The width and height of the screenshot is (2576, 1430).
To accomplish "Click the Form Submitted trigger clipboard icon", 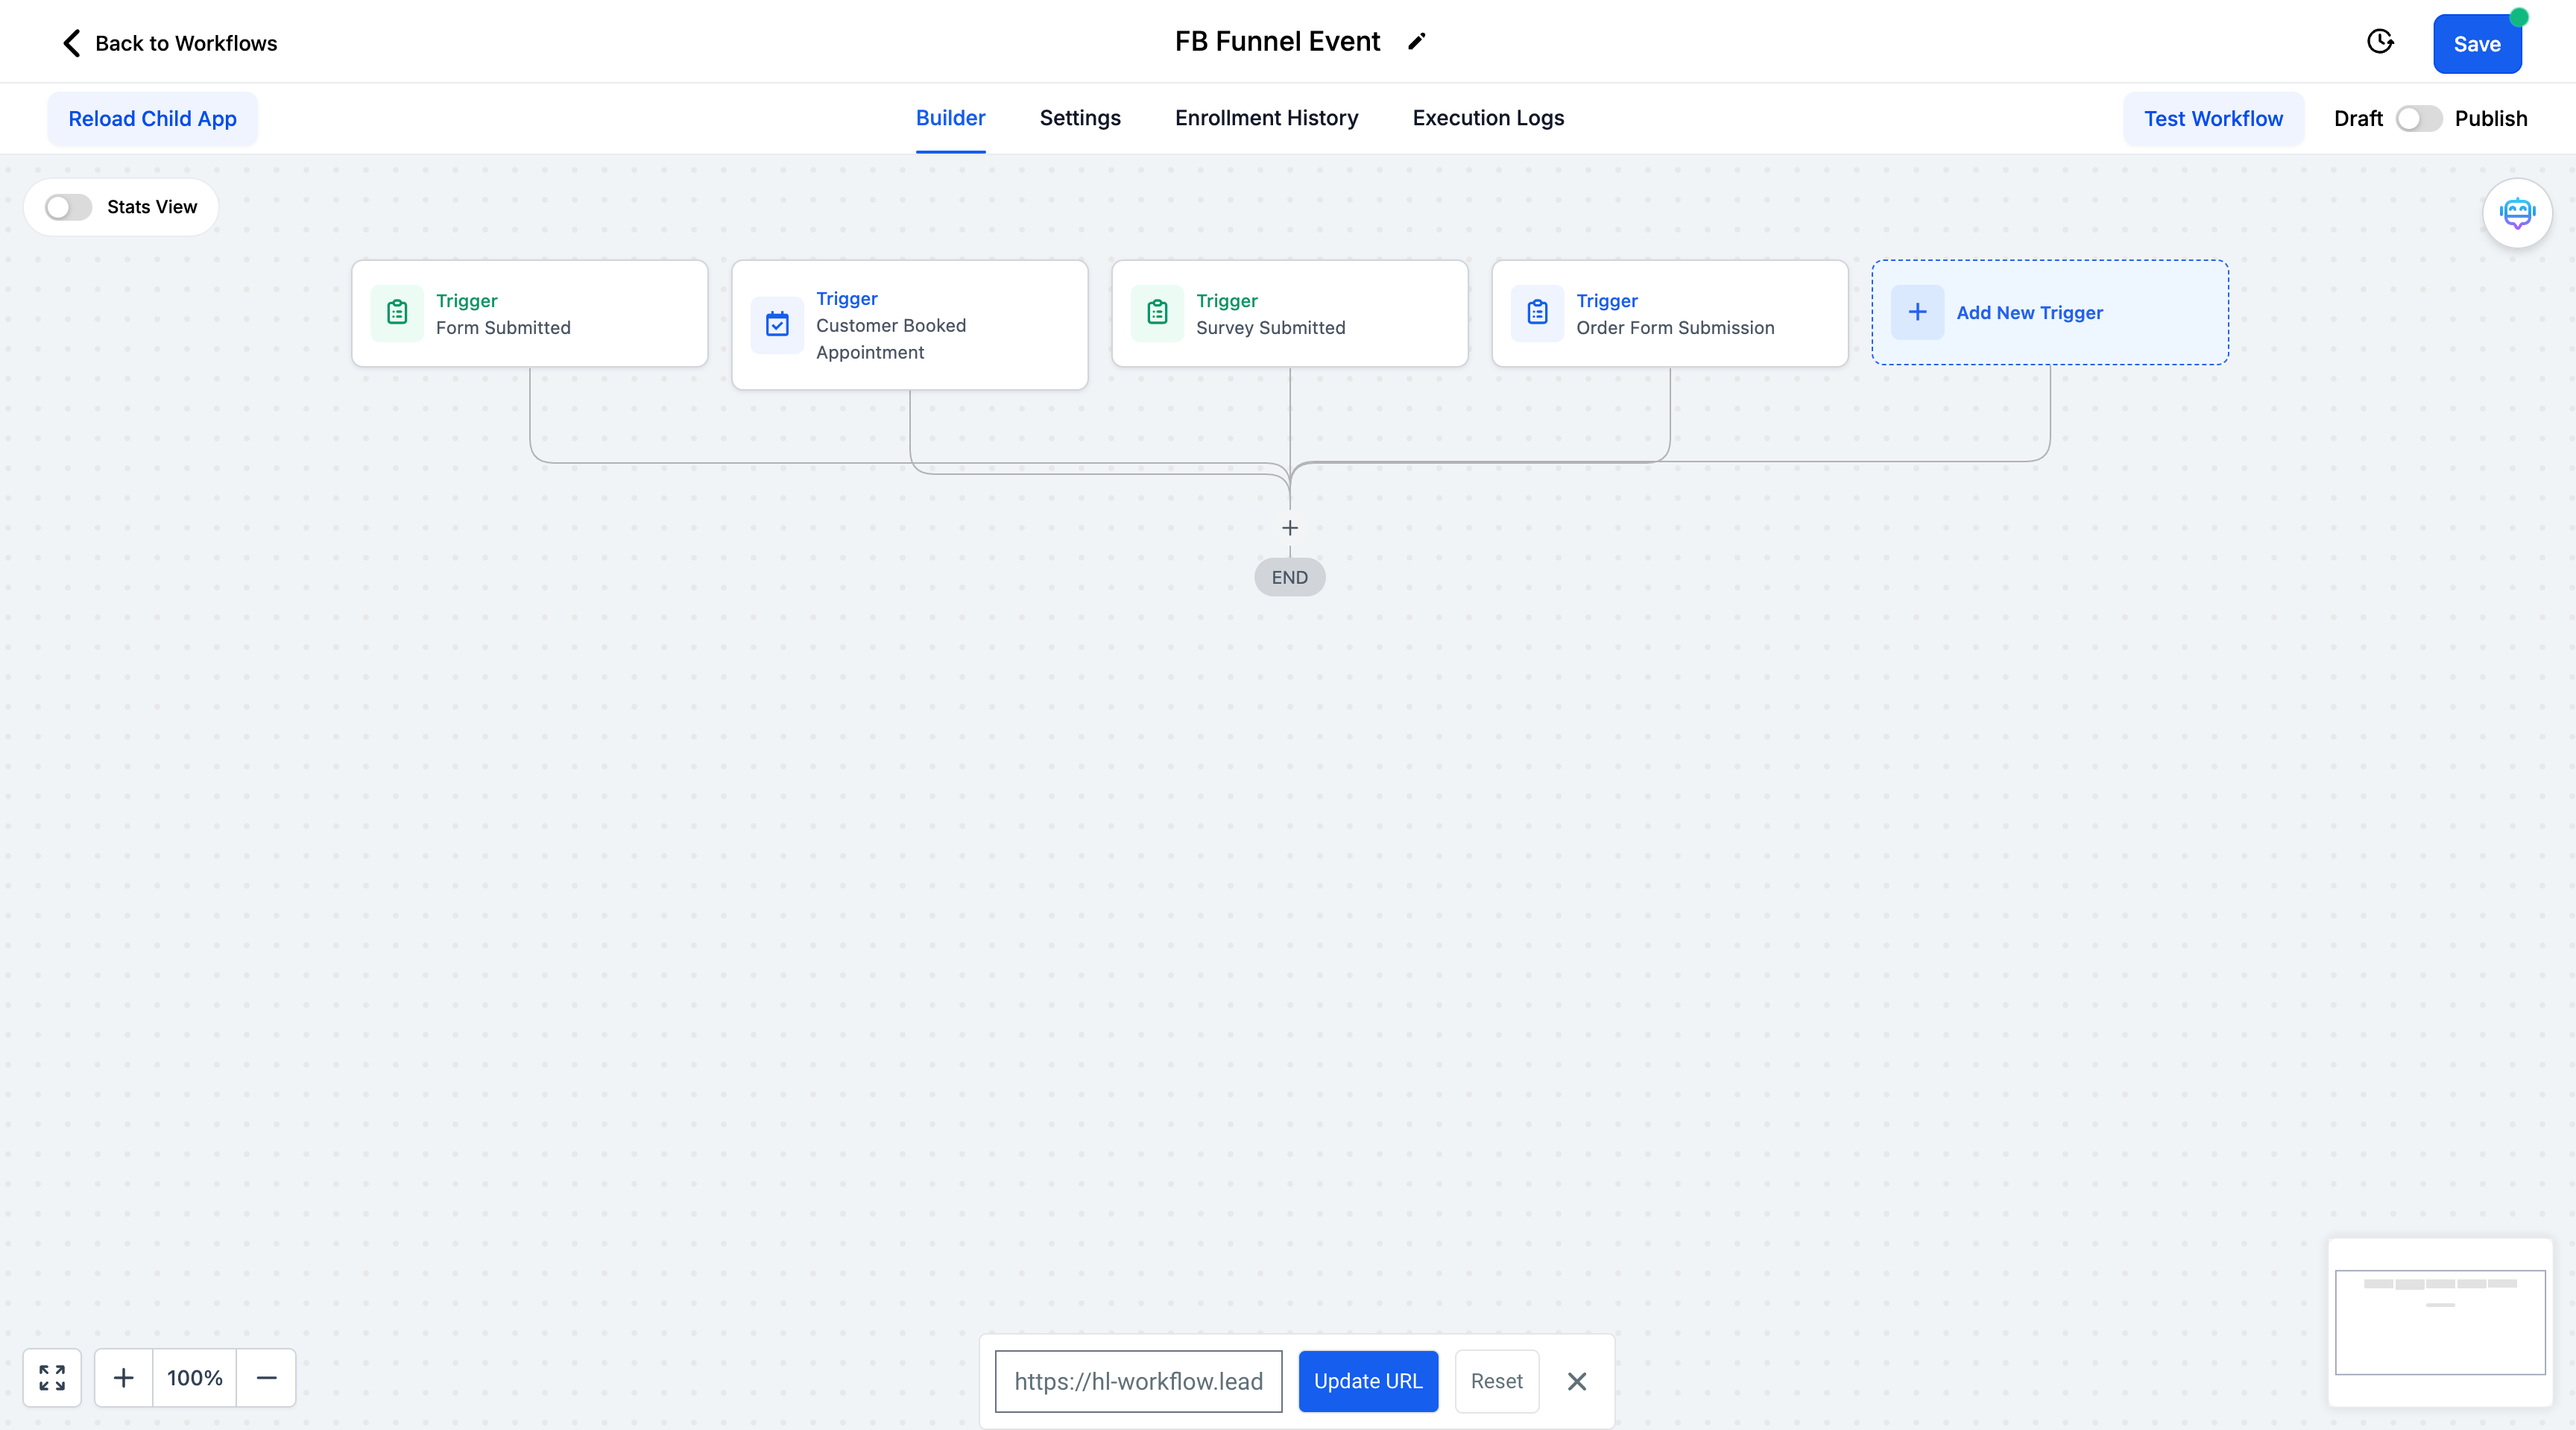I will pos(397,313).
